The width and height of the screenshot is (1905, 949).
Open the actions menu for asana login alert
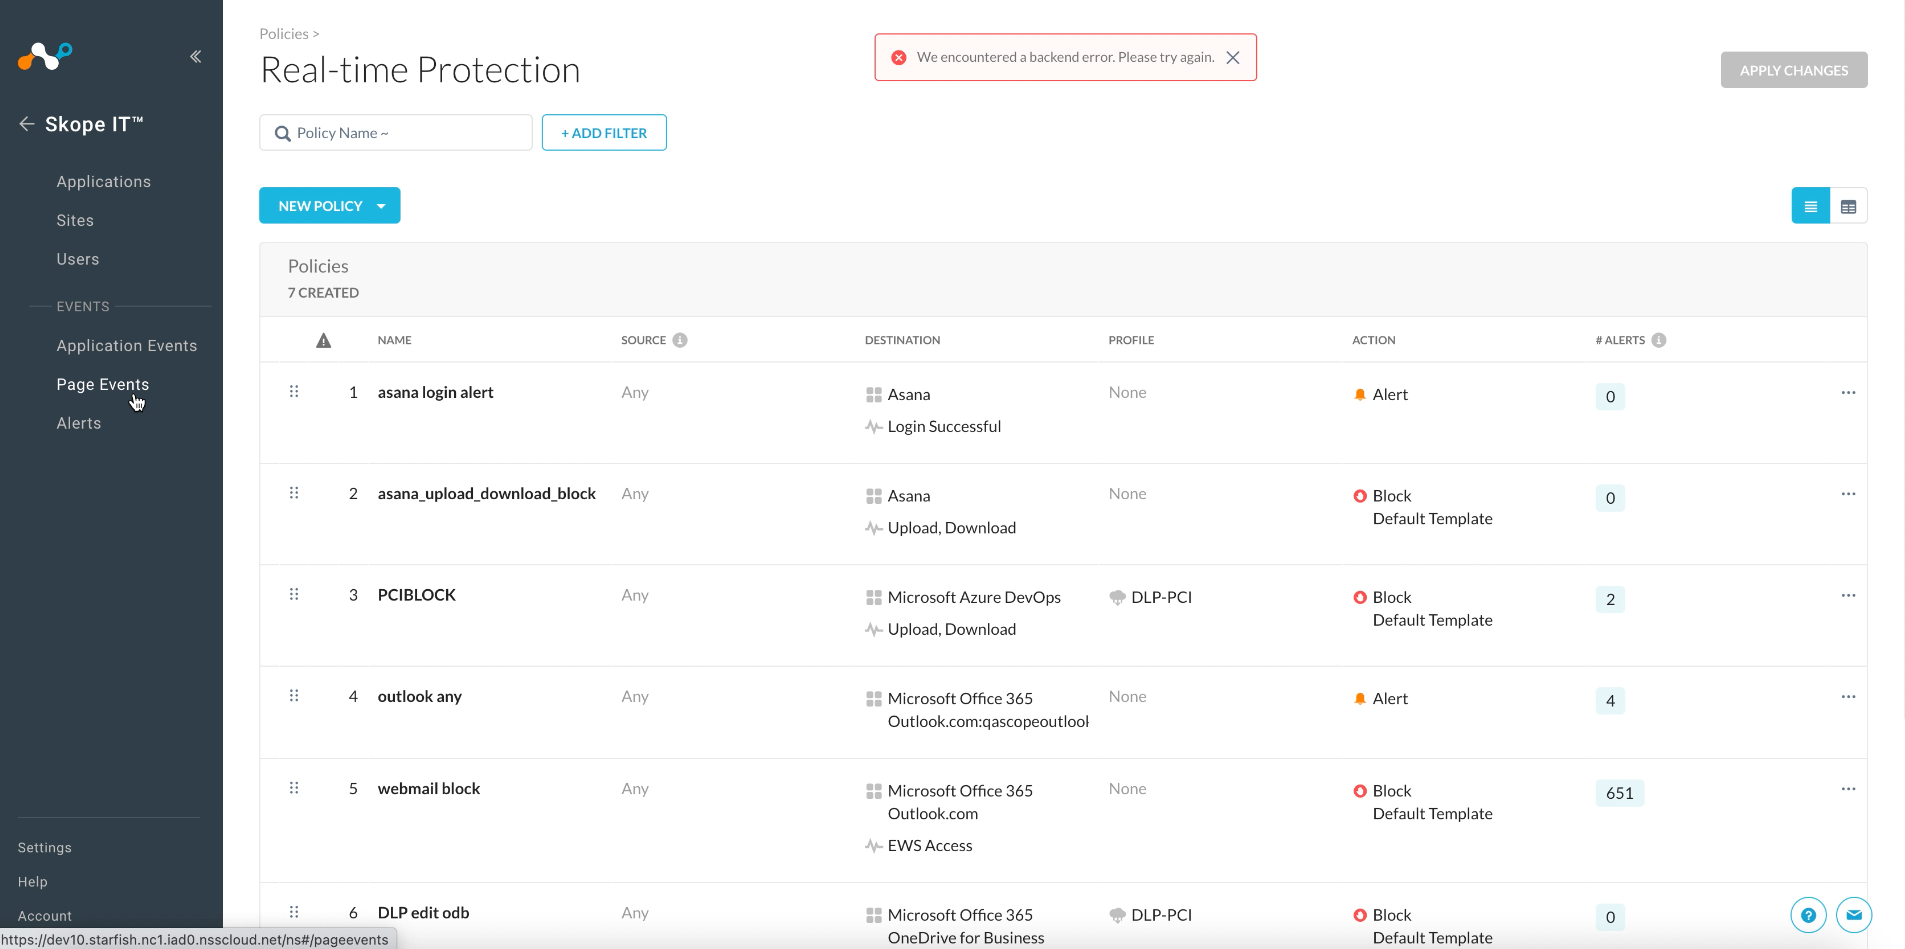1848,393
